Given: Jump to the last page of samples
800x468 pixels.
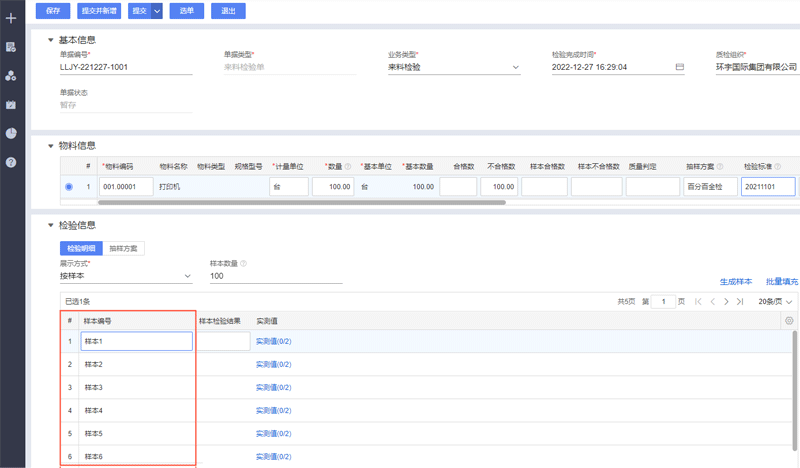Looking at the screenshot, I should tap(740, 301).
